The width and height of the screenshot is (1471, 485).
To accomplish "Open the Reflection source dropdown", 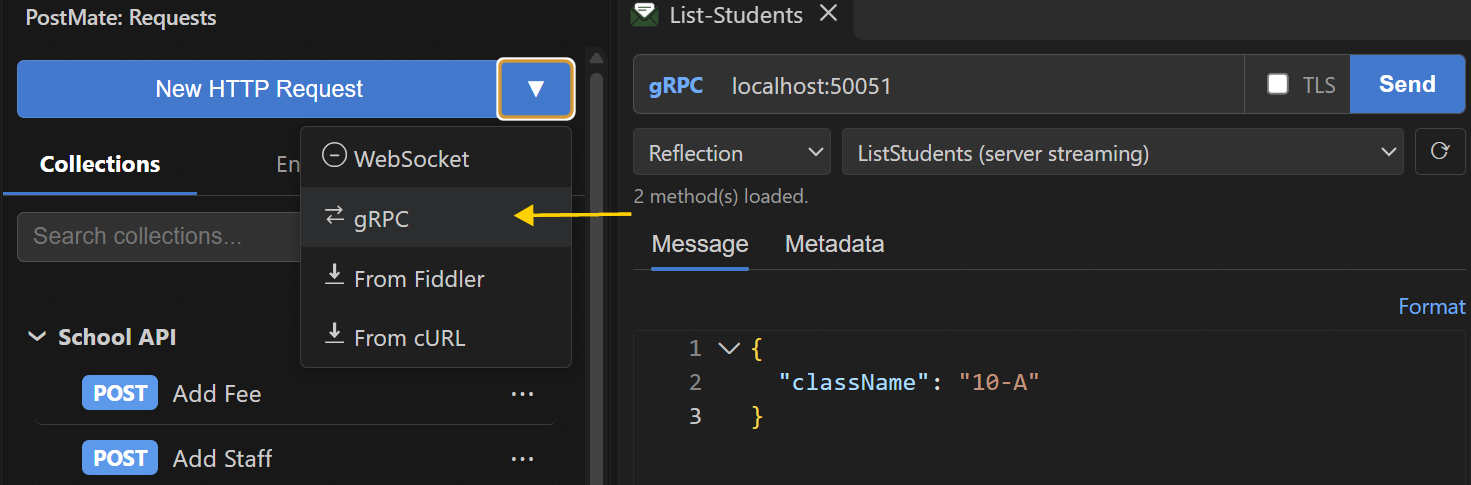I will click(x=732, y=153).
